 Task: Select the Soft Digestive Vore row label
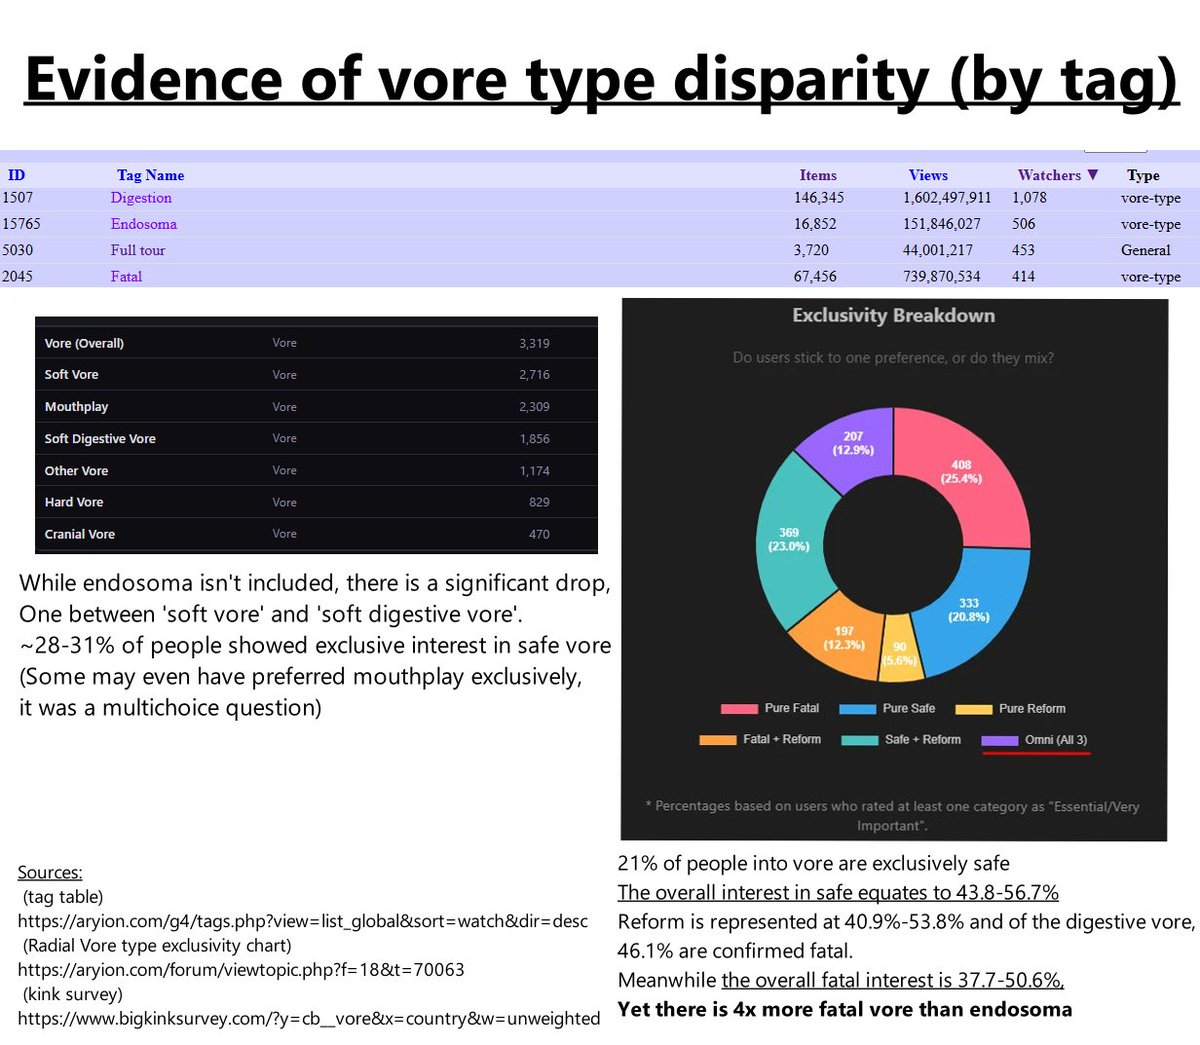[x=100, y=439]
